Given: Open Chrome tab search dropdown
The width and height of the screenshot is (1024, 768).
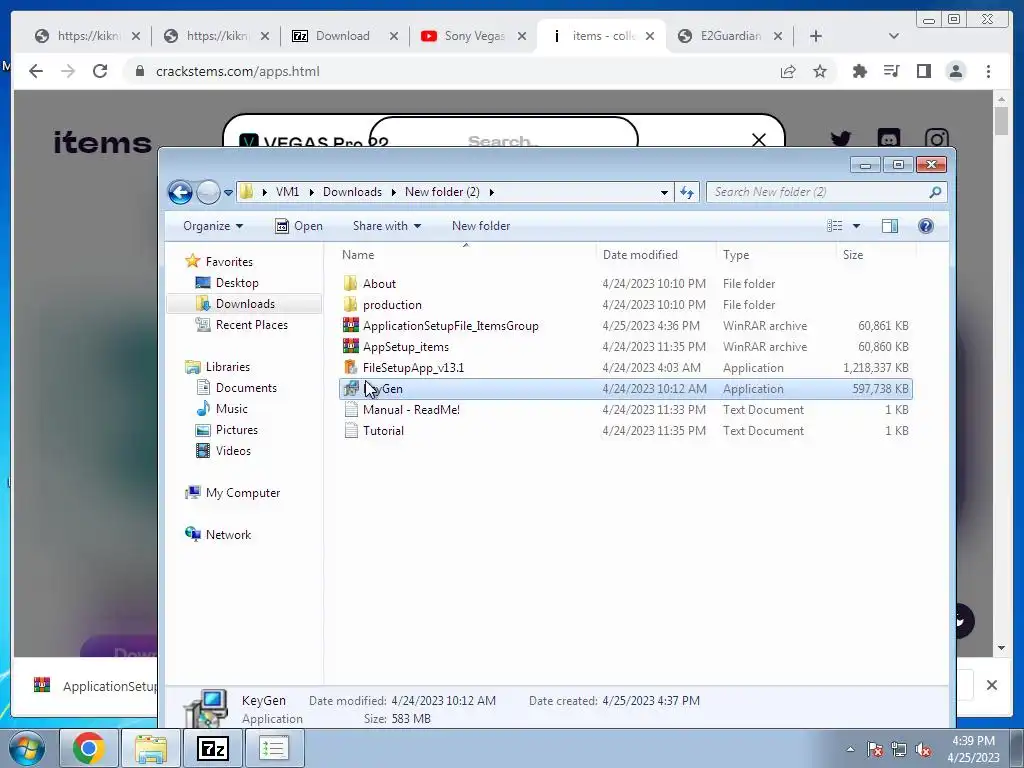Looking at the screenshot, I should click(893, 36).
